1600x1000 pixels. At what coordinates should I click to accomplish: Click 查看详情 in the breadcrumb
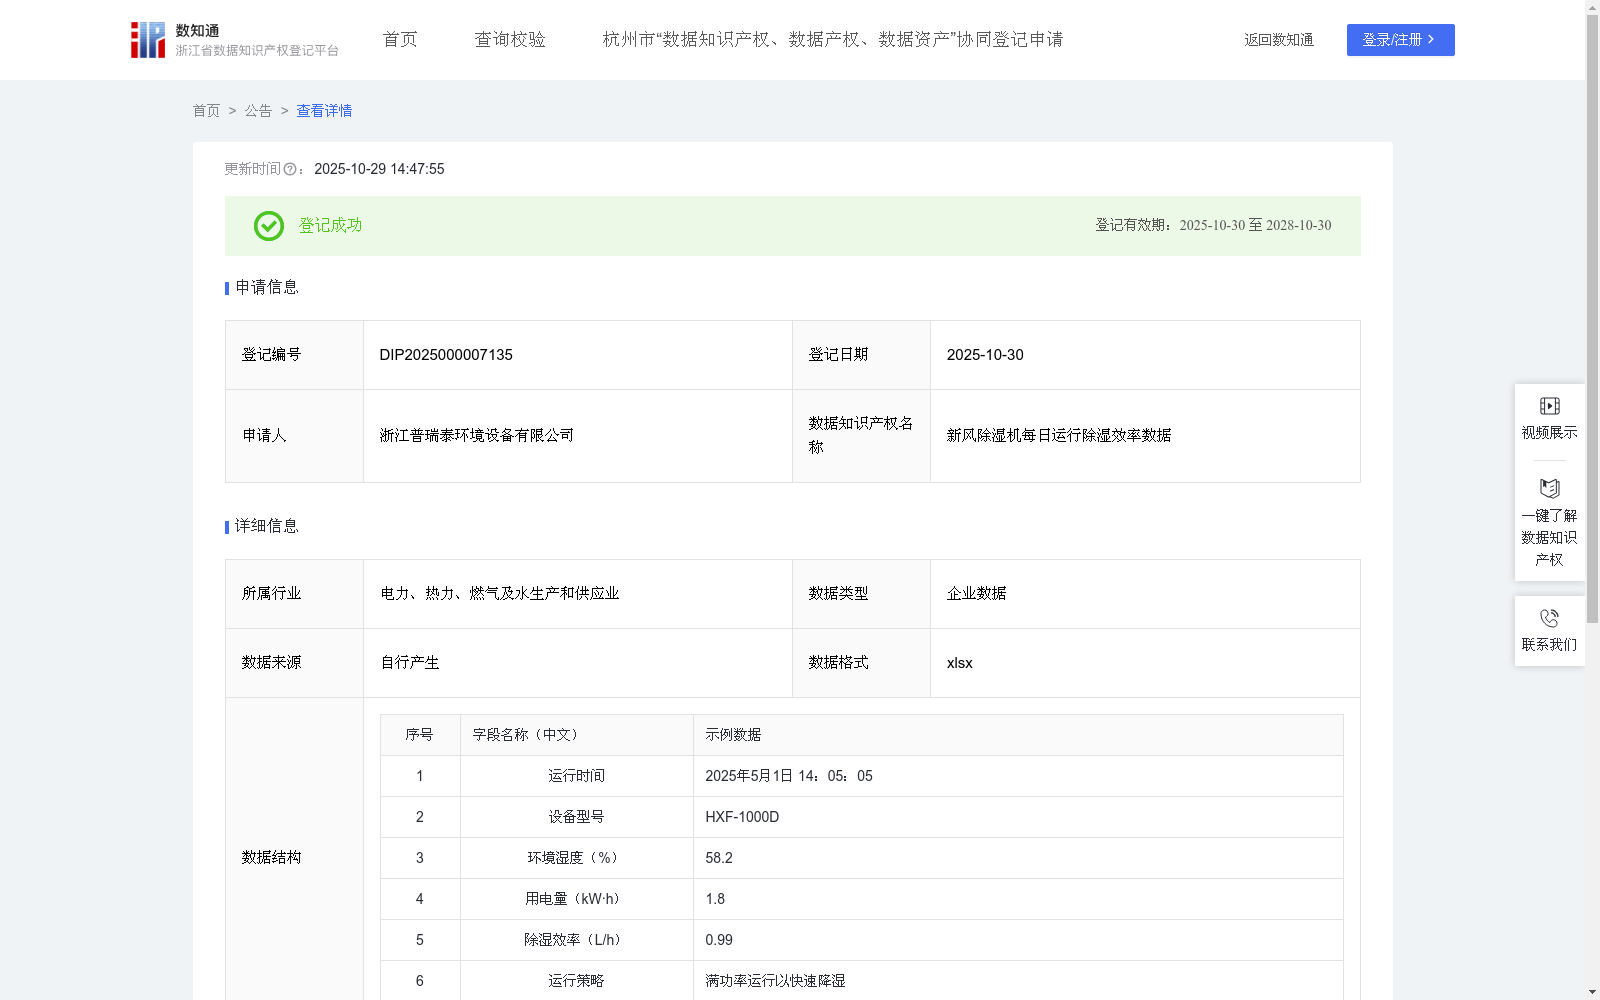[324, 111]
